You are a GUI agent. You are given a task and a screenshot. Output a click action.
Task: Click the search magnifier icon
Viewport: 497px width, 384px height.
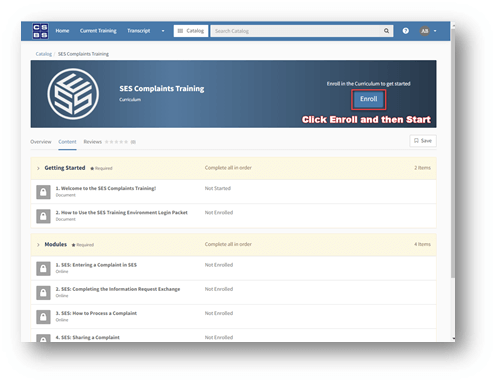386,31
